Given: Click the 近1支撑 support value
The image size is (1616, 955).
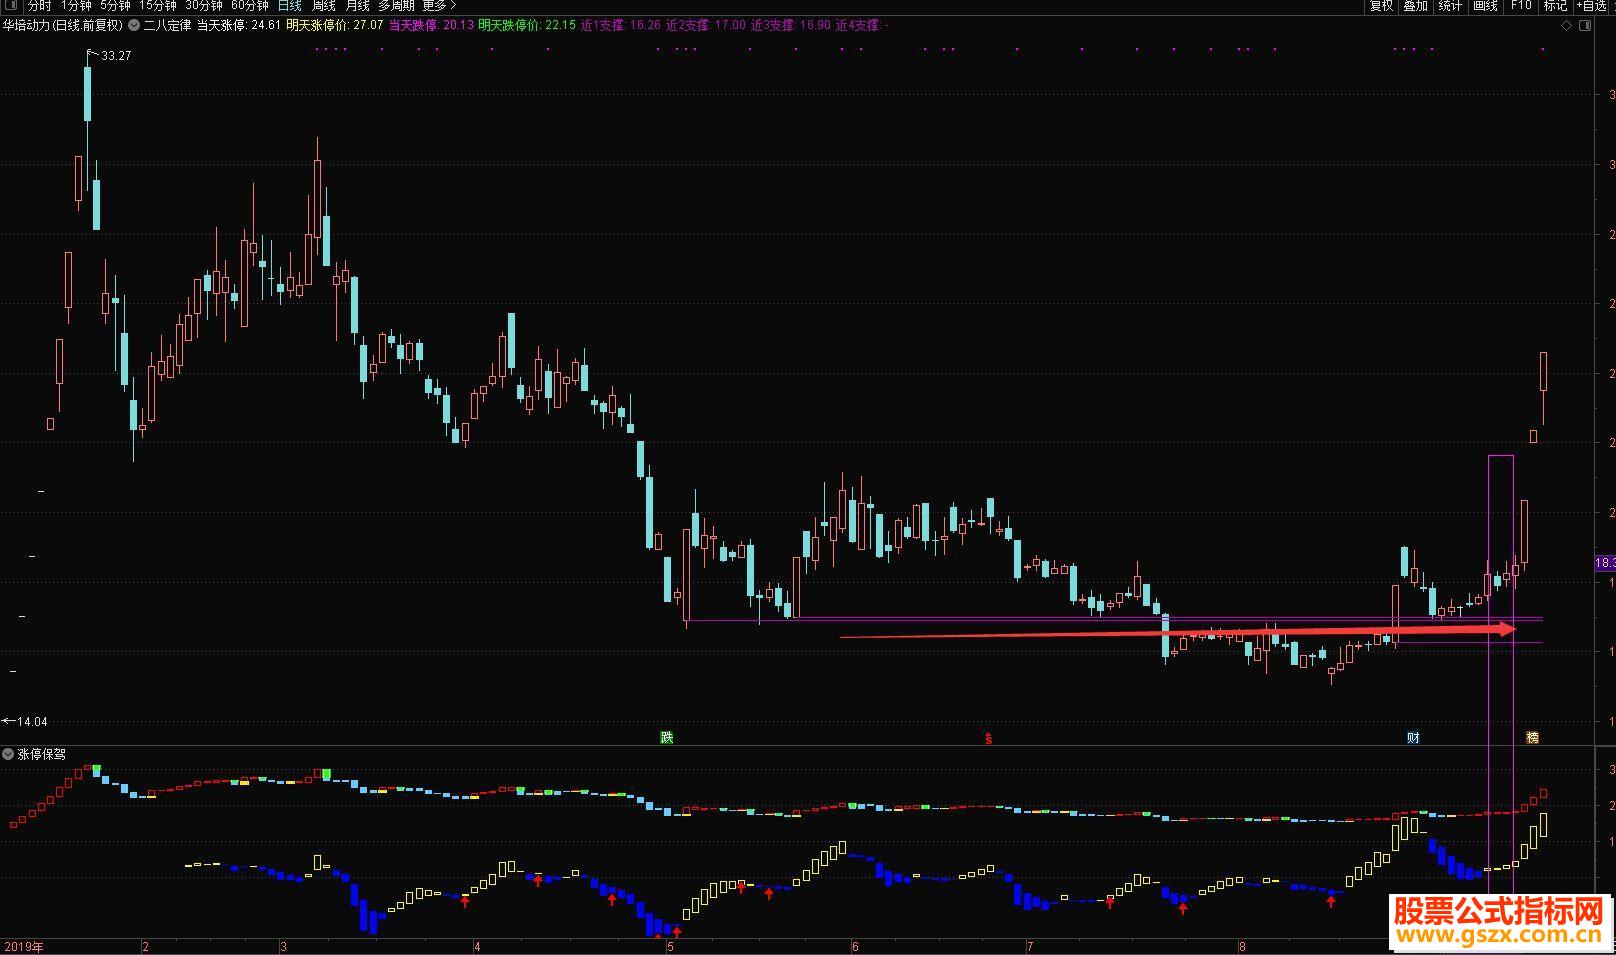Looking at the screenshot, I should pos(621,25).
